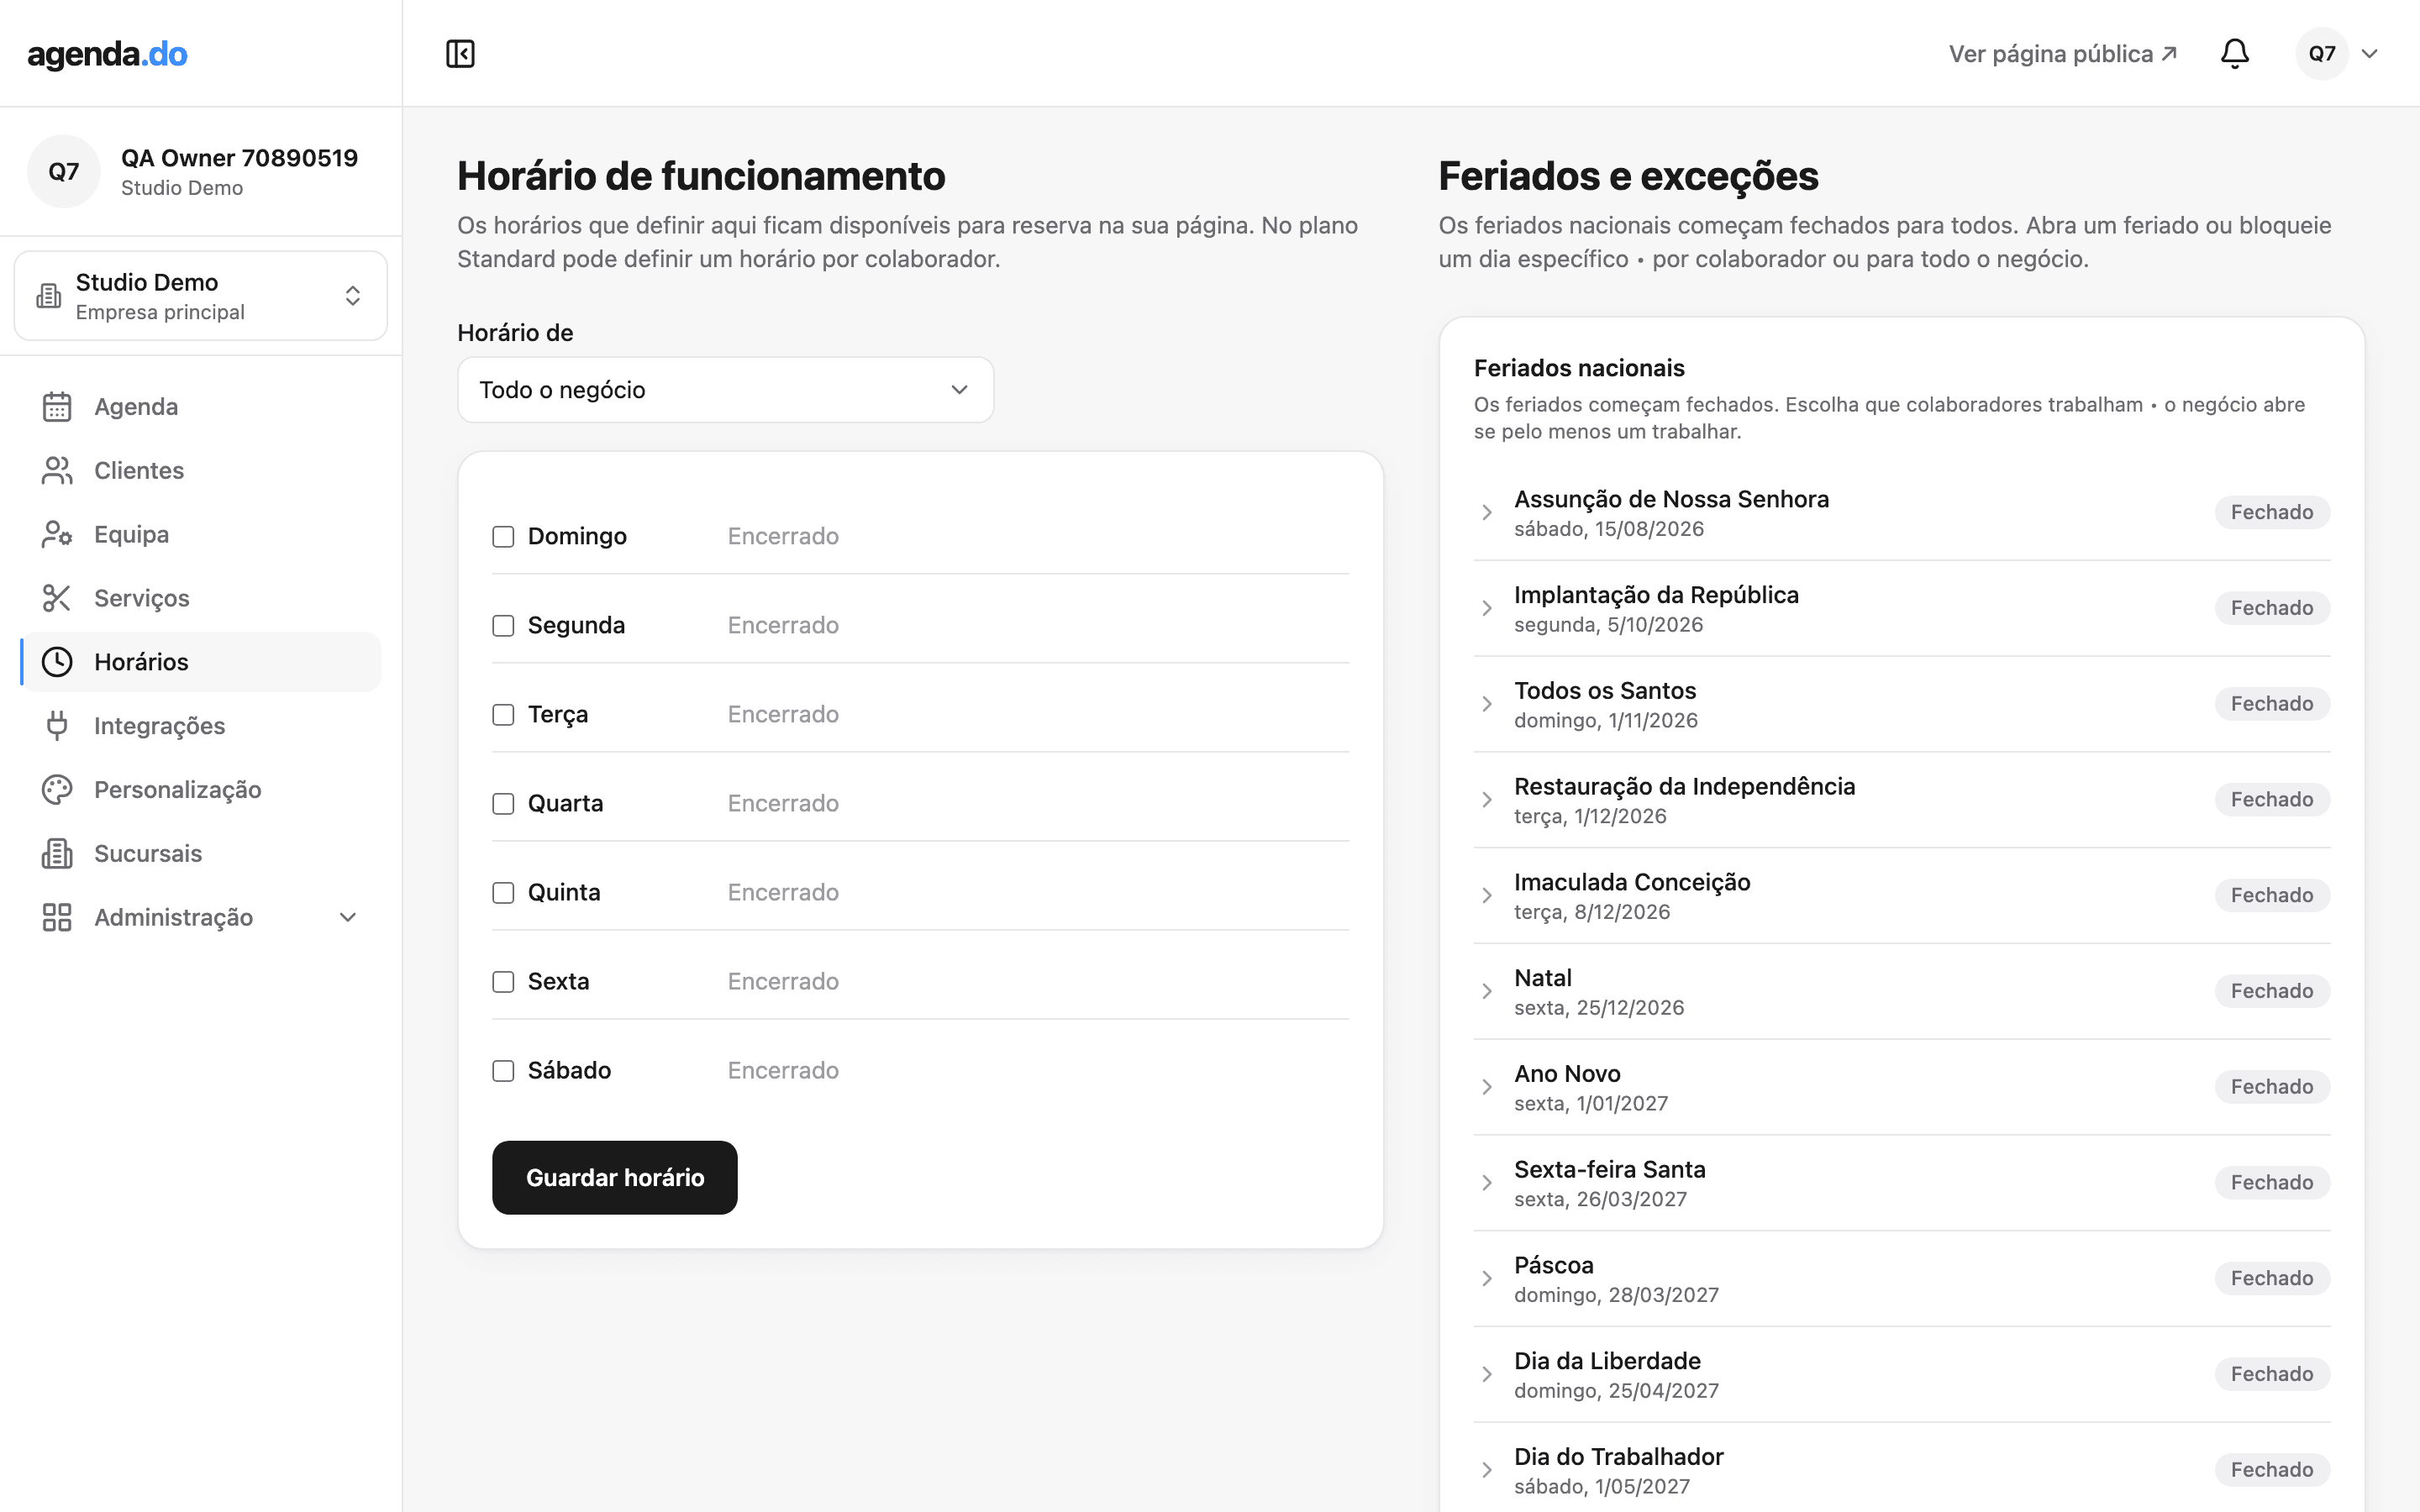Check the Quinta checkbox
Screen dimensions: 2420x1512
[503, 893]
